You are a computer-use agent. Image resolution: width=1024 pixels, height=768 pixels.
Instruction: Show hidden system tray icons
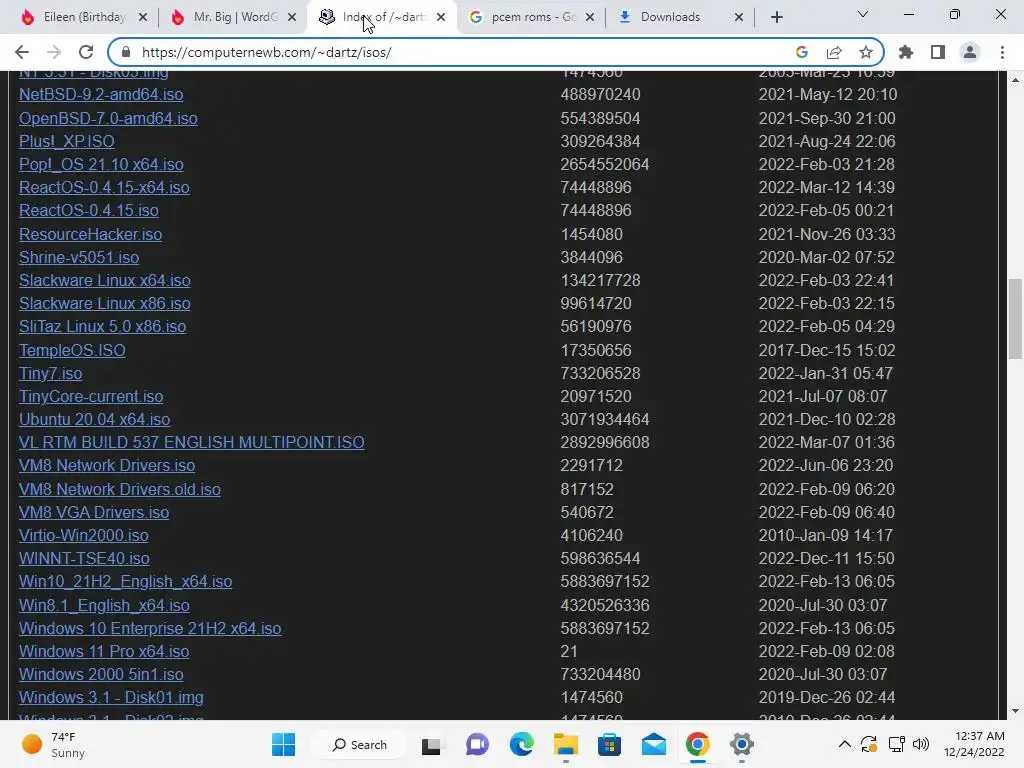[x=844, y=744]
